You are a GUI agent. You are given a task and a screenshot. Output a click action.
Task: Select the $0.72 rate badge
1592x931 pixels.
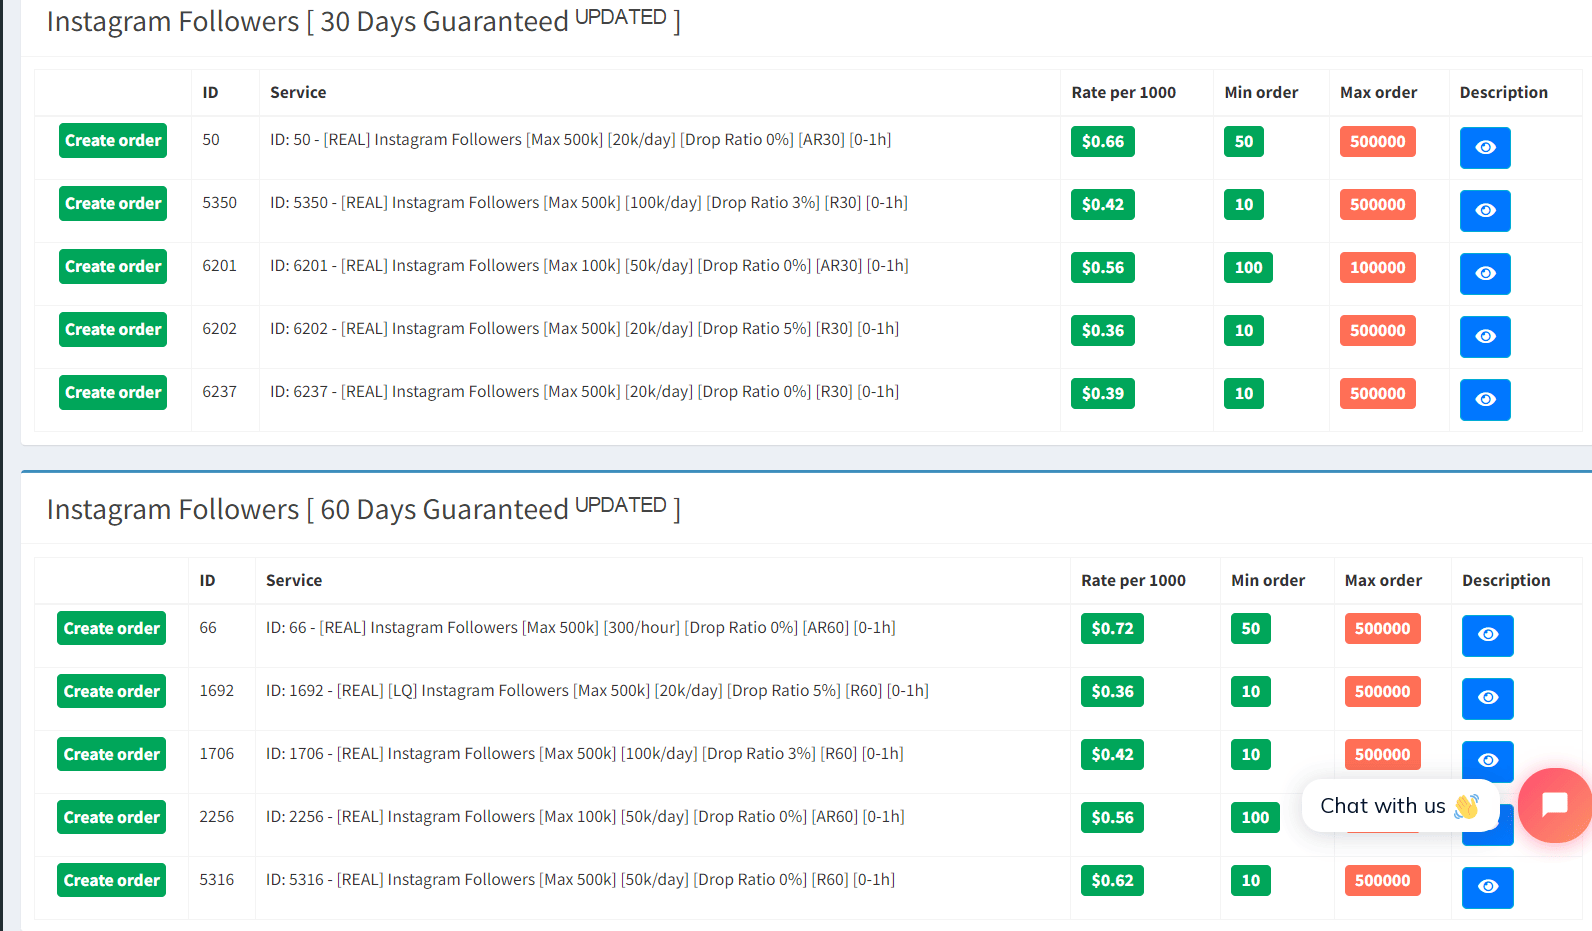[x=1112, y=629]
